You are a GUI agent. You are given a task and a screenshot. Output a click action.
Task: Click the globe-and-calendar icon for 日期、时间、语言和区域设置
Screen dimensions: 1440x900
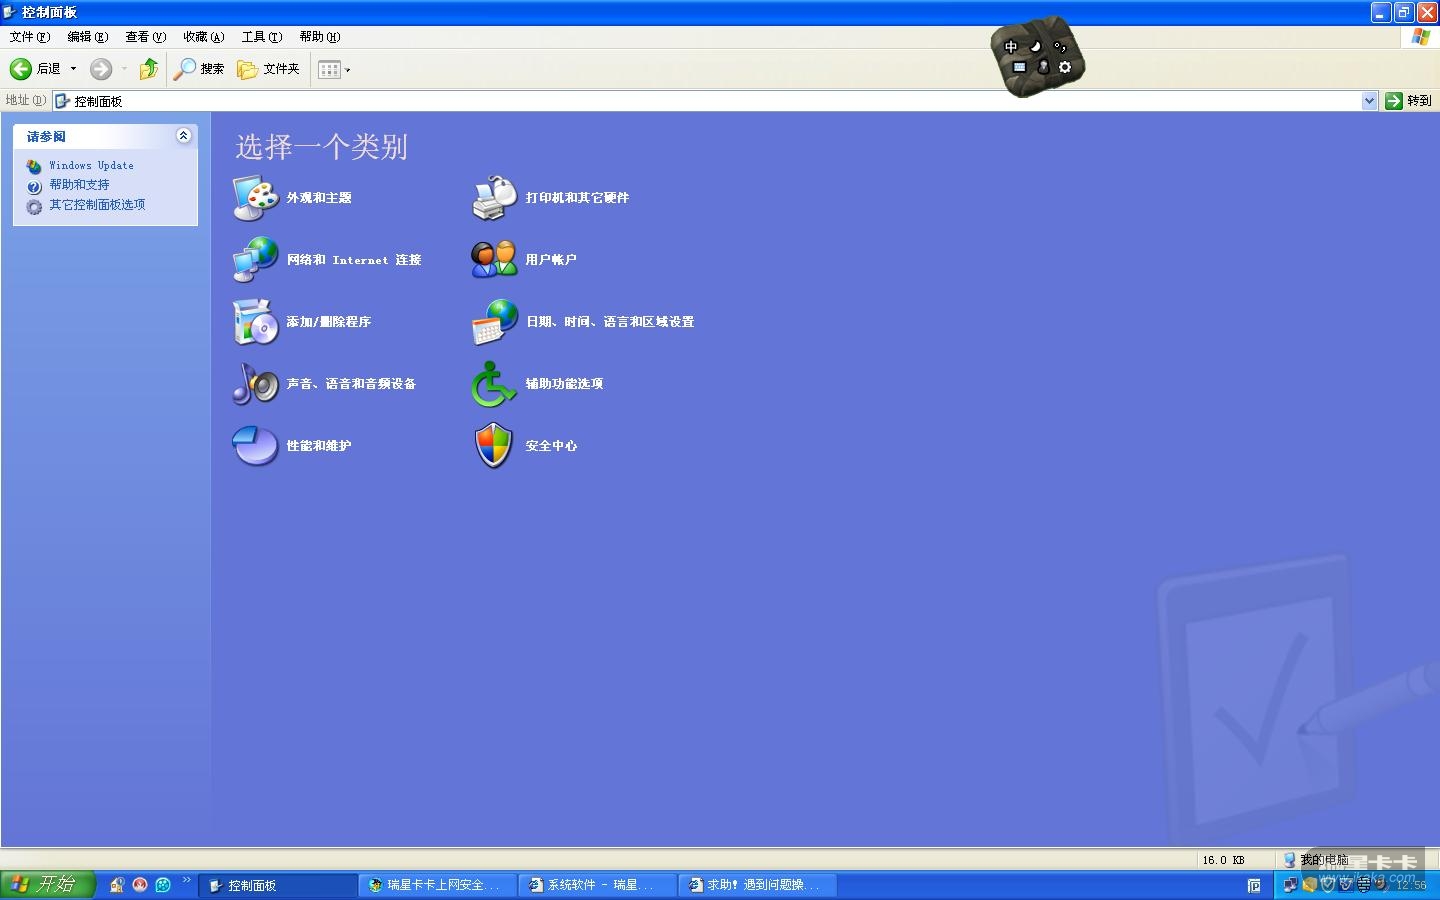(494, 322)
